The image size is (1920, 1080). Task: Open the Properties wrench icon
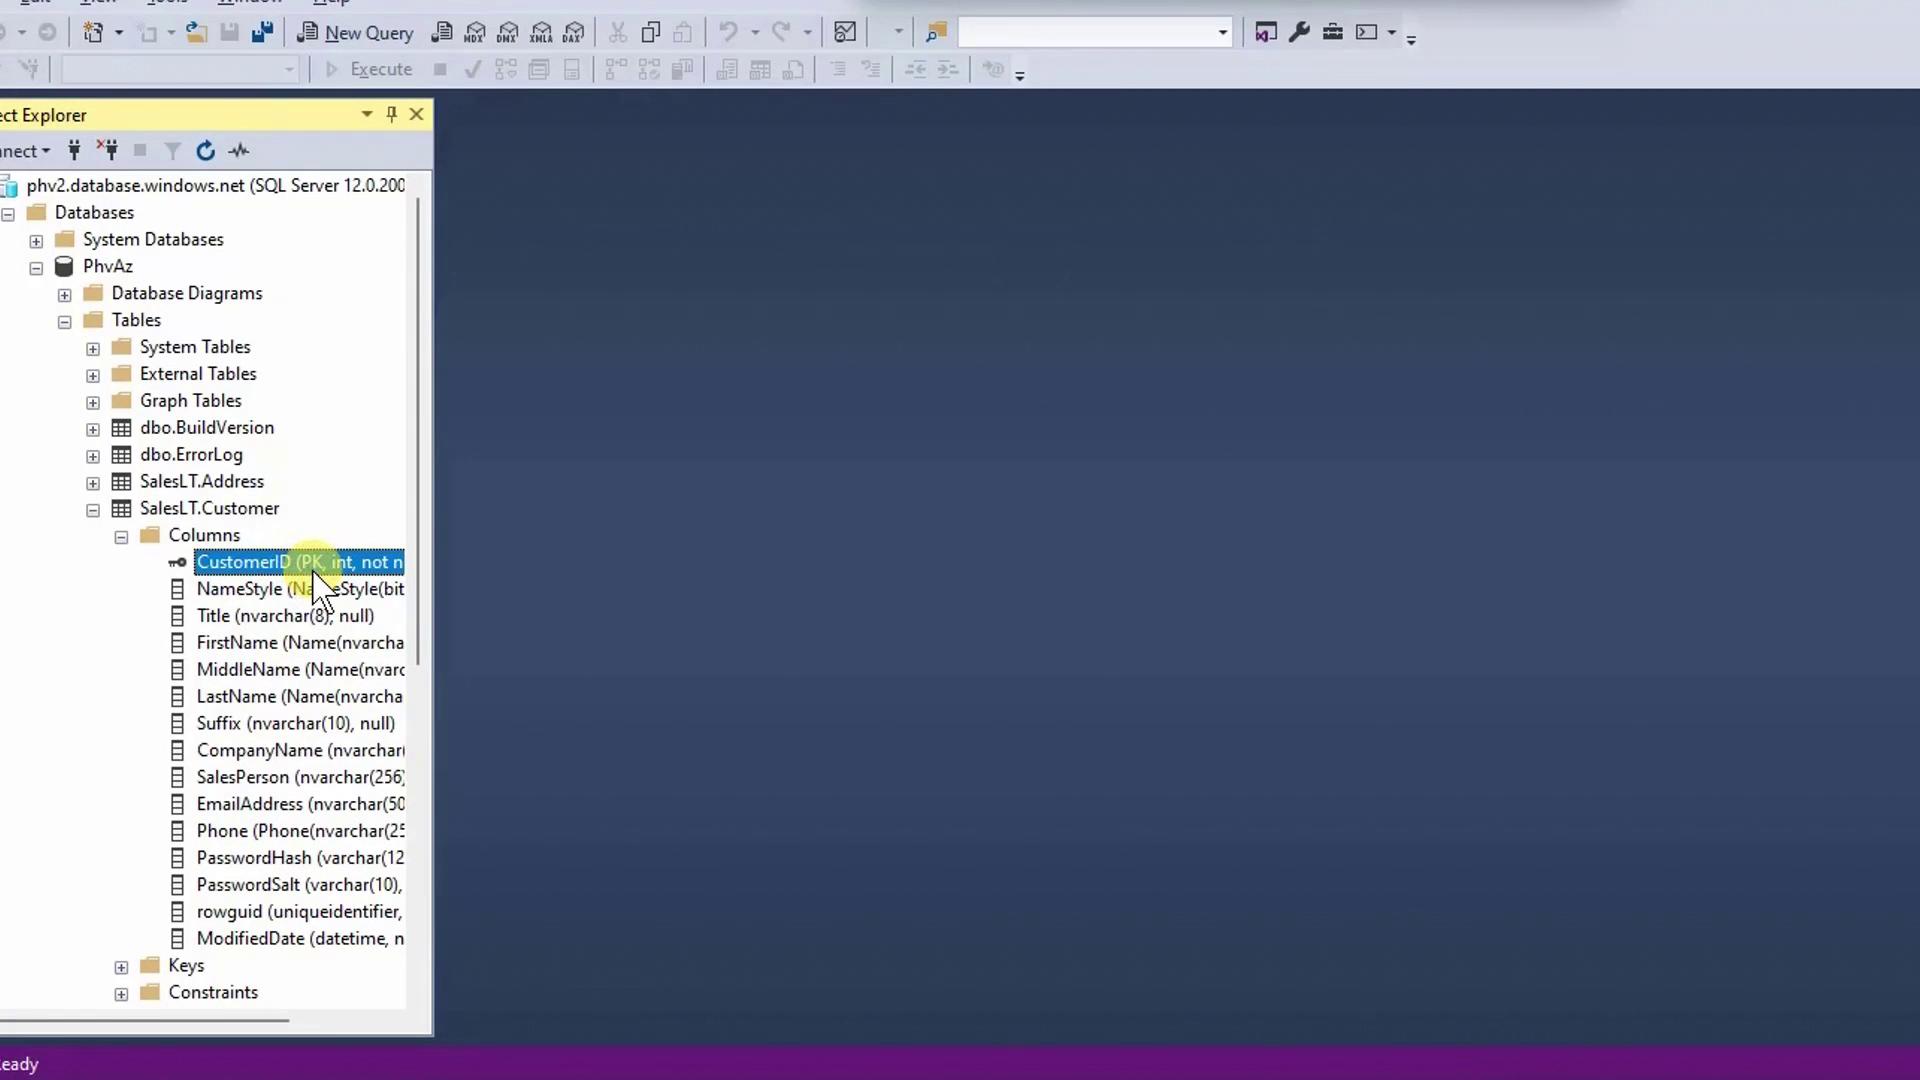coord(1299,33)
